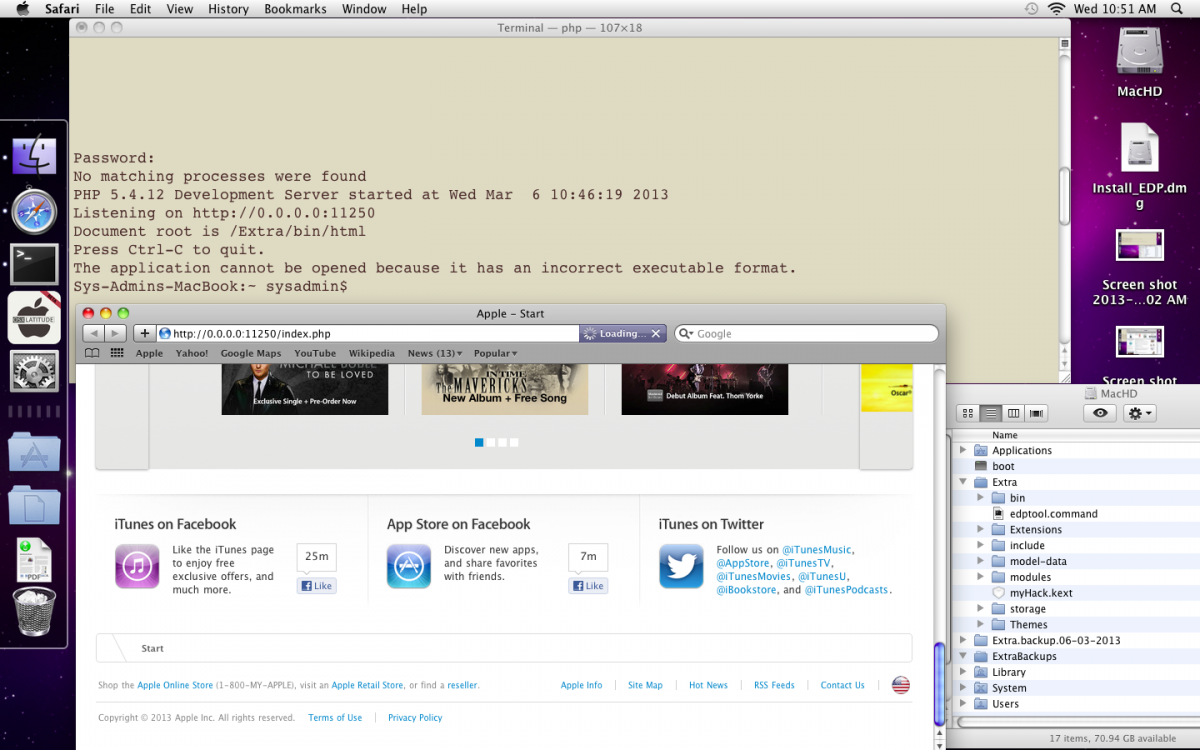The height and width of the screenshot is (750, 1200).
Task: Switch Finder to icon view
Action: (x=967, y=413)
